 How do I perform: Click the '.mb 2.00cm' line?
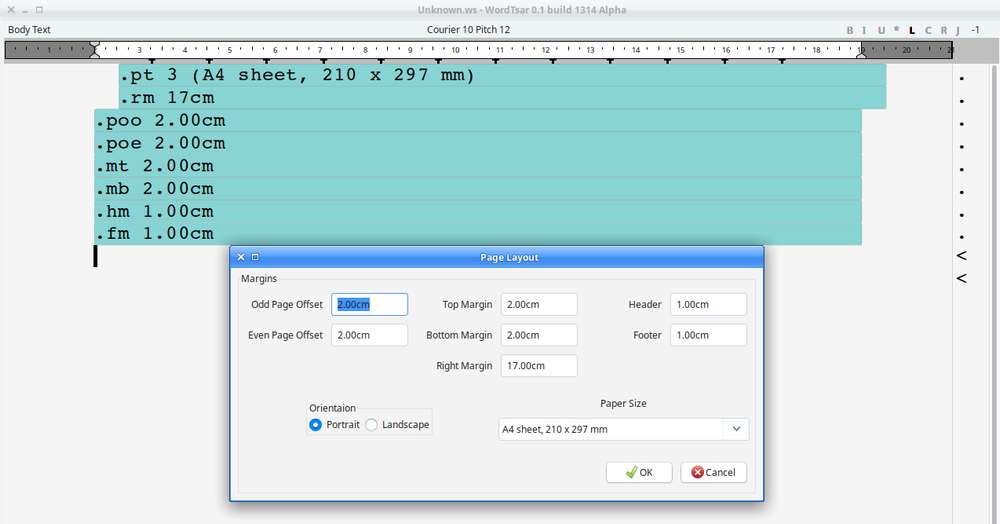pos(478,189)
